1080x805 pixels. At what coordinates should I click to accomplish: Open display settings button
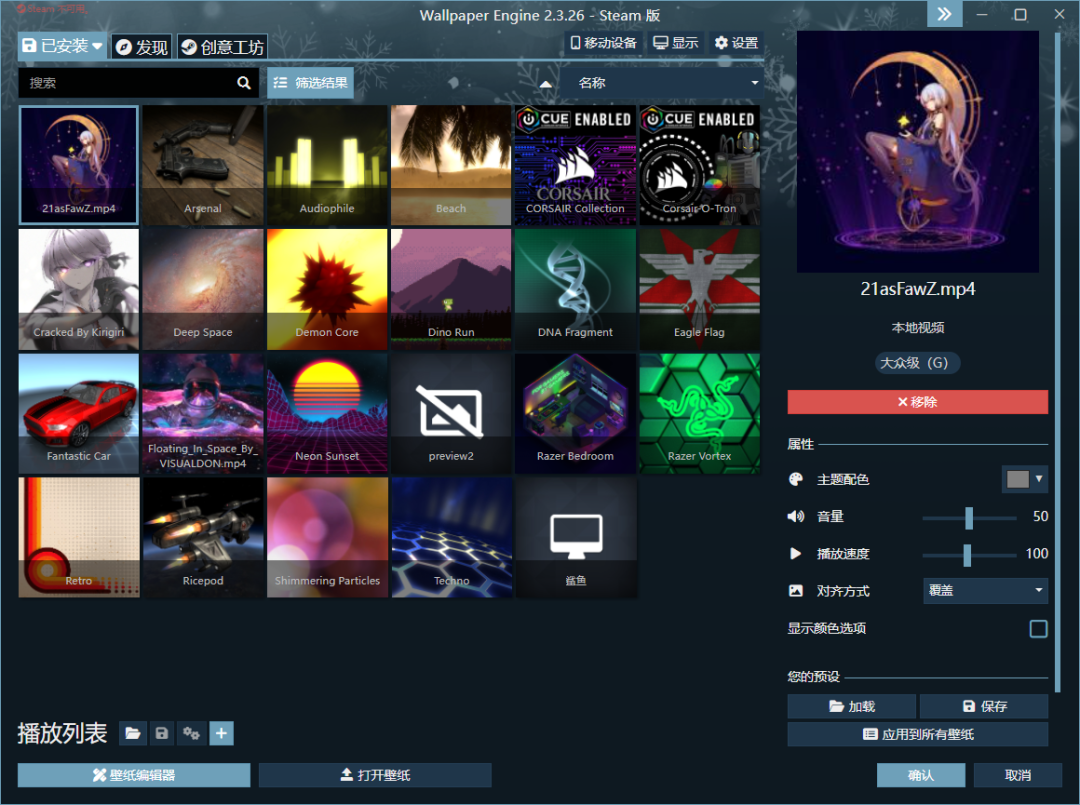click(x=676, y=43)
